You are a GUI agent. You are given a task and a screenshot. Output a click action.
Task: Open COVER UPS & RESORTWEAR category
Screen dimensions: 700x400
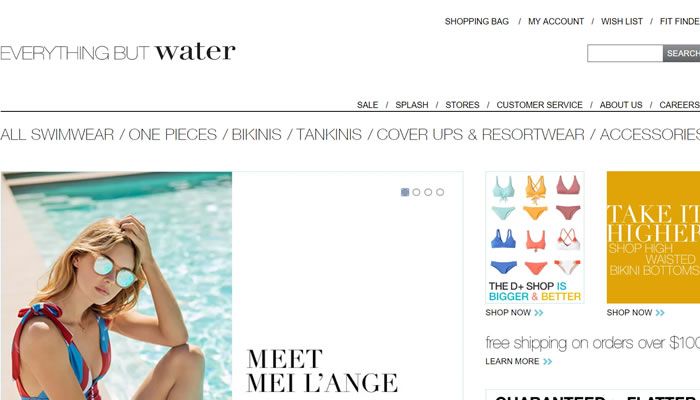[x=480, y=134]
